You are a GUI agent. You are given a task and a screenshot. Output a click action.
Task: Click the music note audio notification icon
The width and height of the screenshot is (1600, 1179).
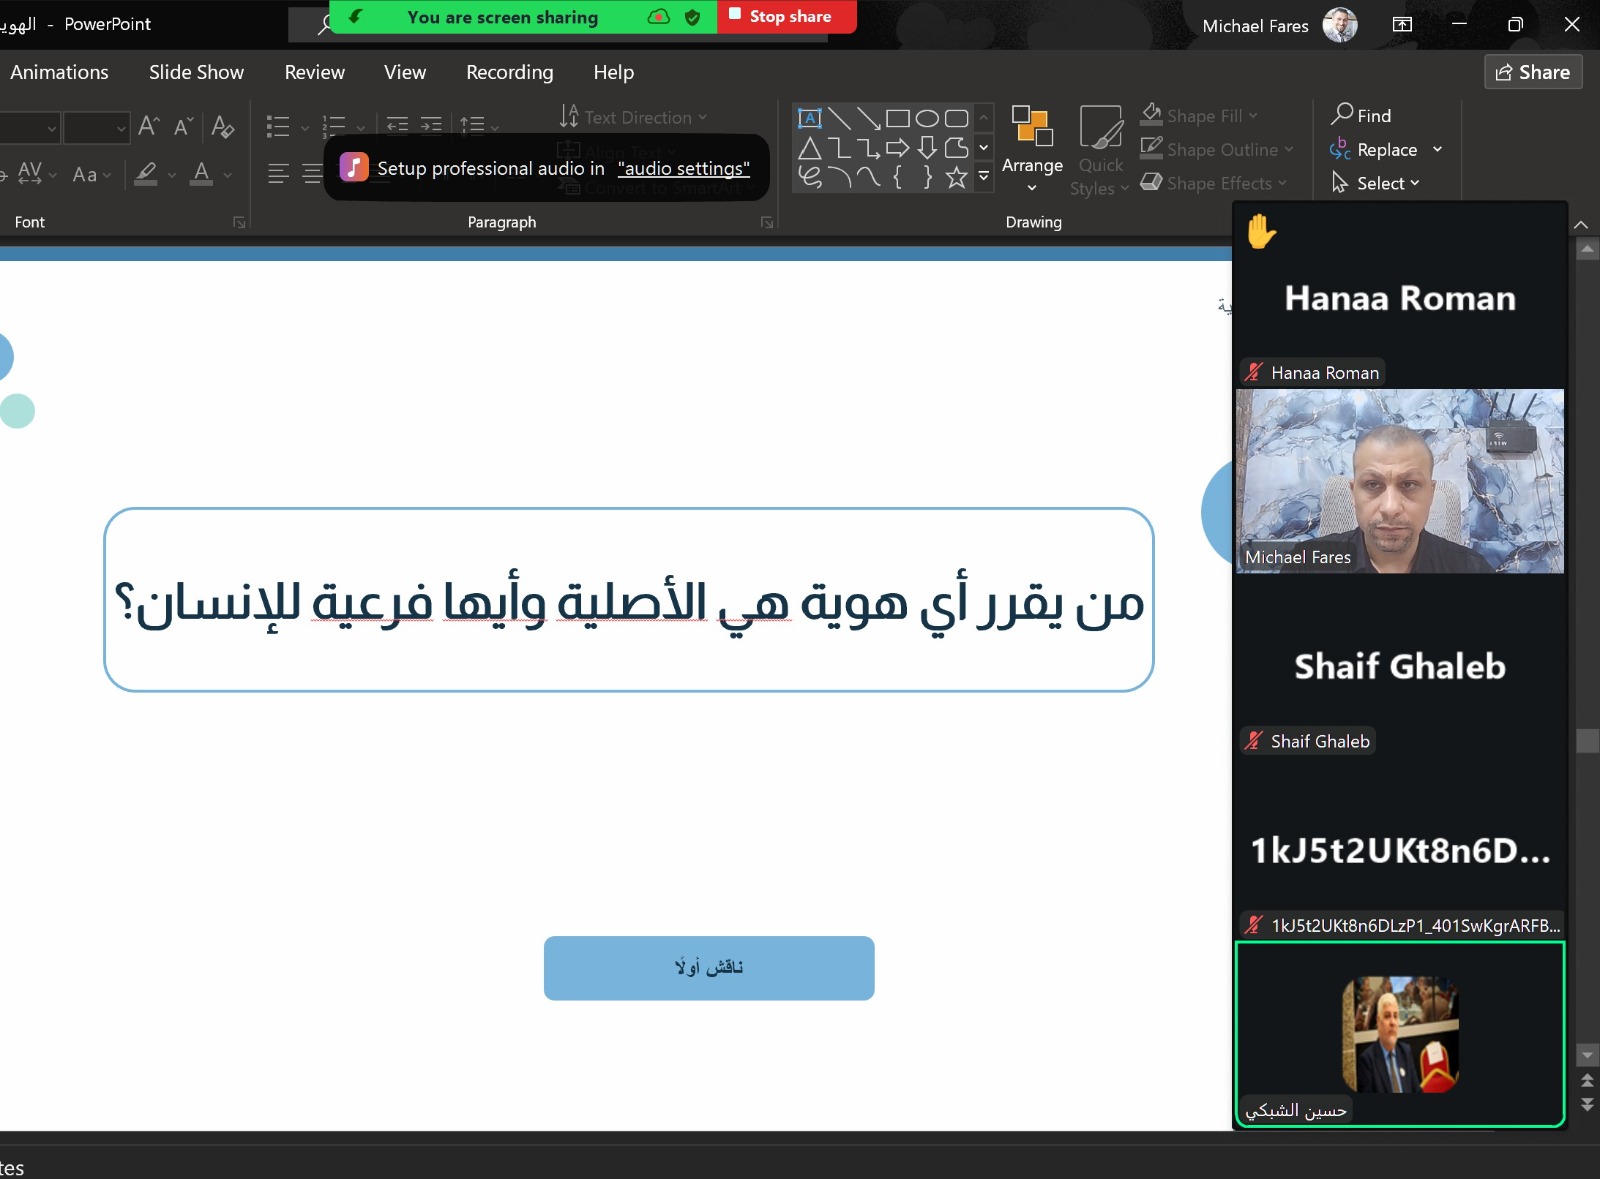354,167
